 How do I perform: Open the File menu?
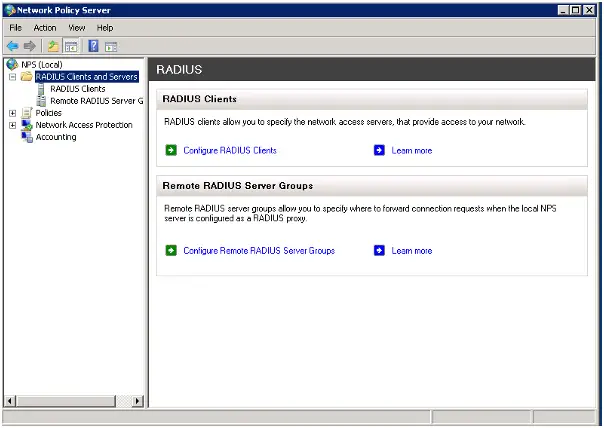pyautogui.click(x=15, y=28)
